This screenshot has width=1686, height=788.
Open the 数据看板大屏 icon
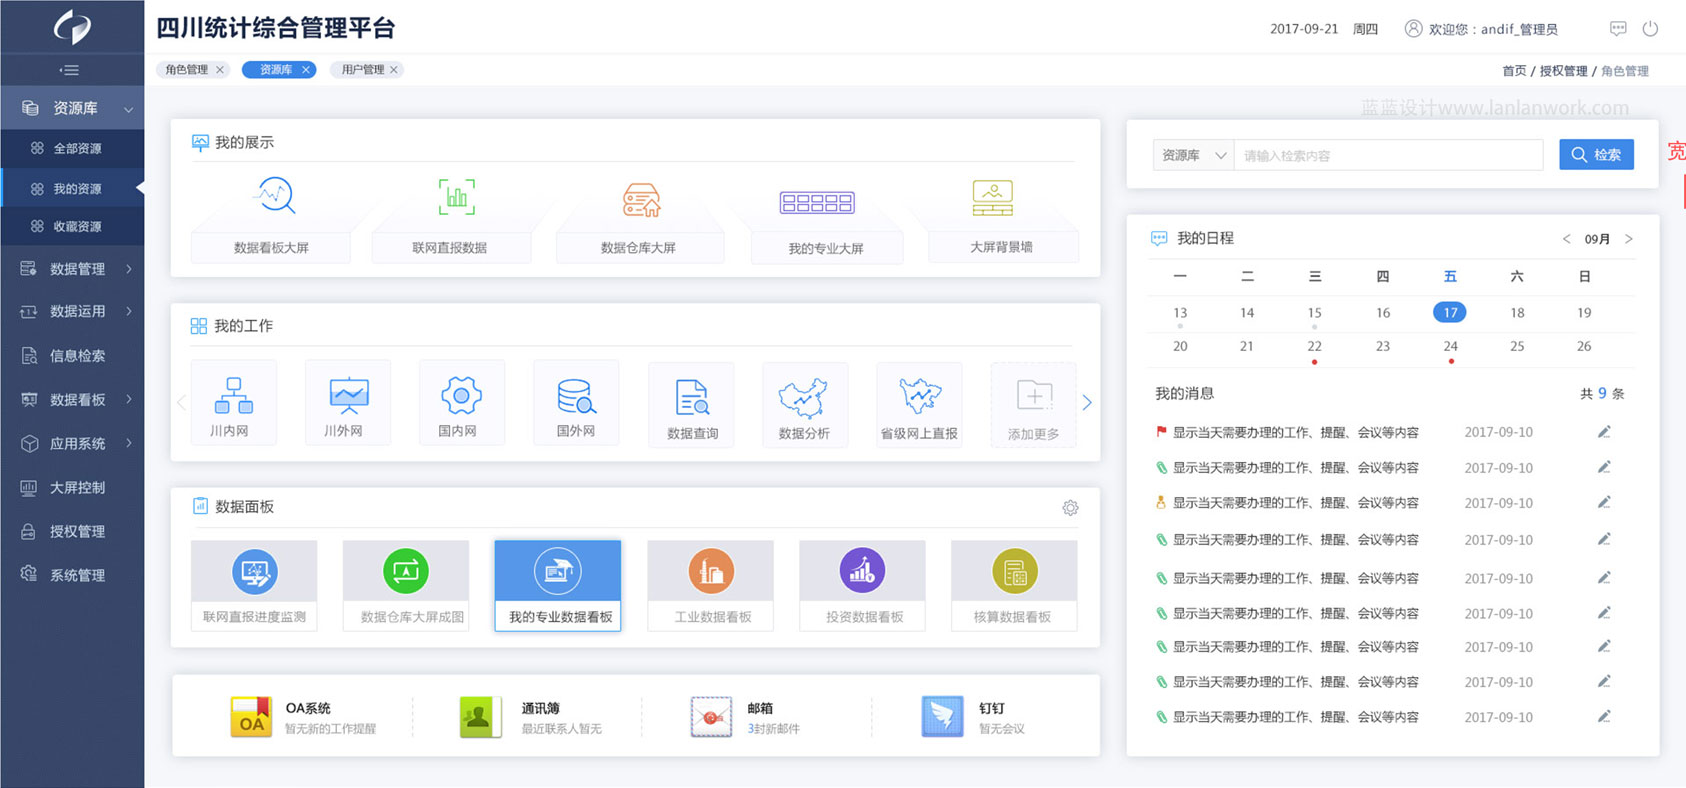(274, 197)
